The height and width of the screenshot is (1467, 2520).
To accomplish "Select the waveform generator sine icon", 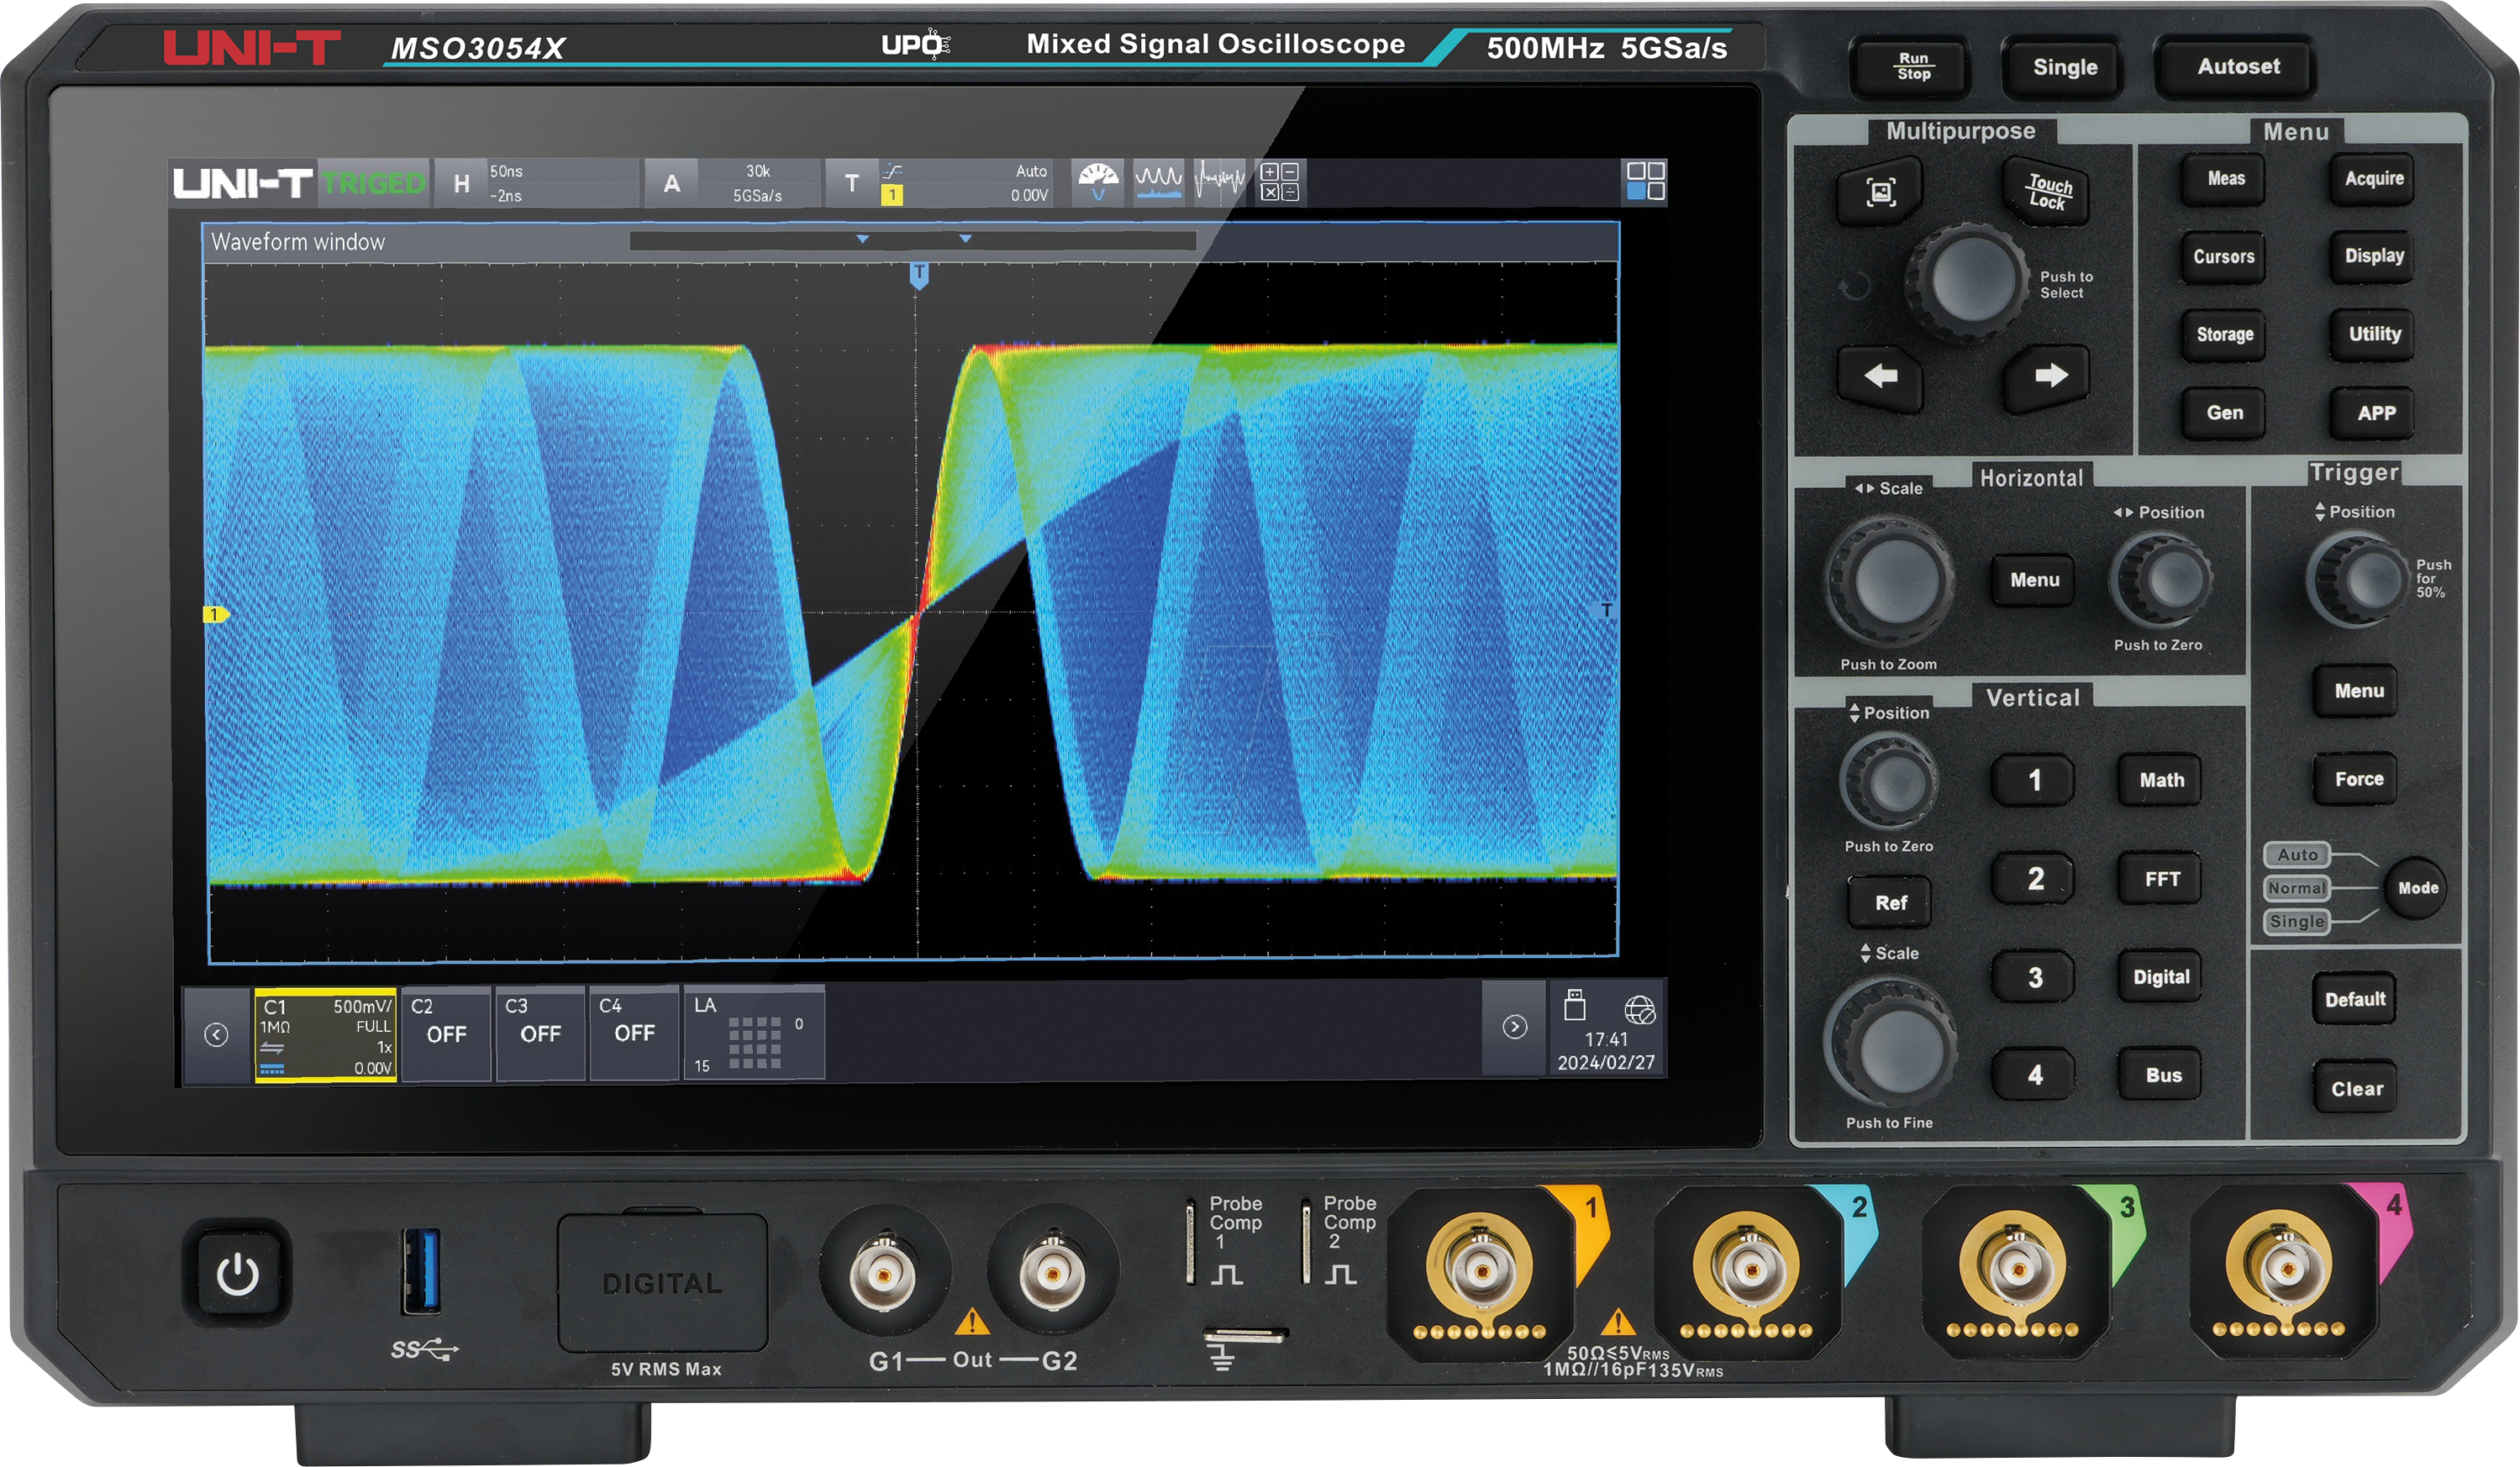I will coord(1159,181).
